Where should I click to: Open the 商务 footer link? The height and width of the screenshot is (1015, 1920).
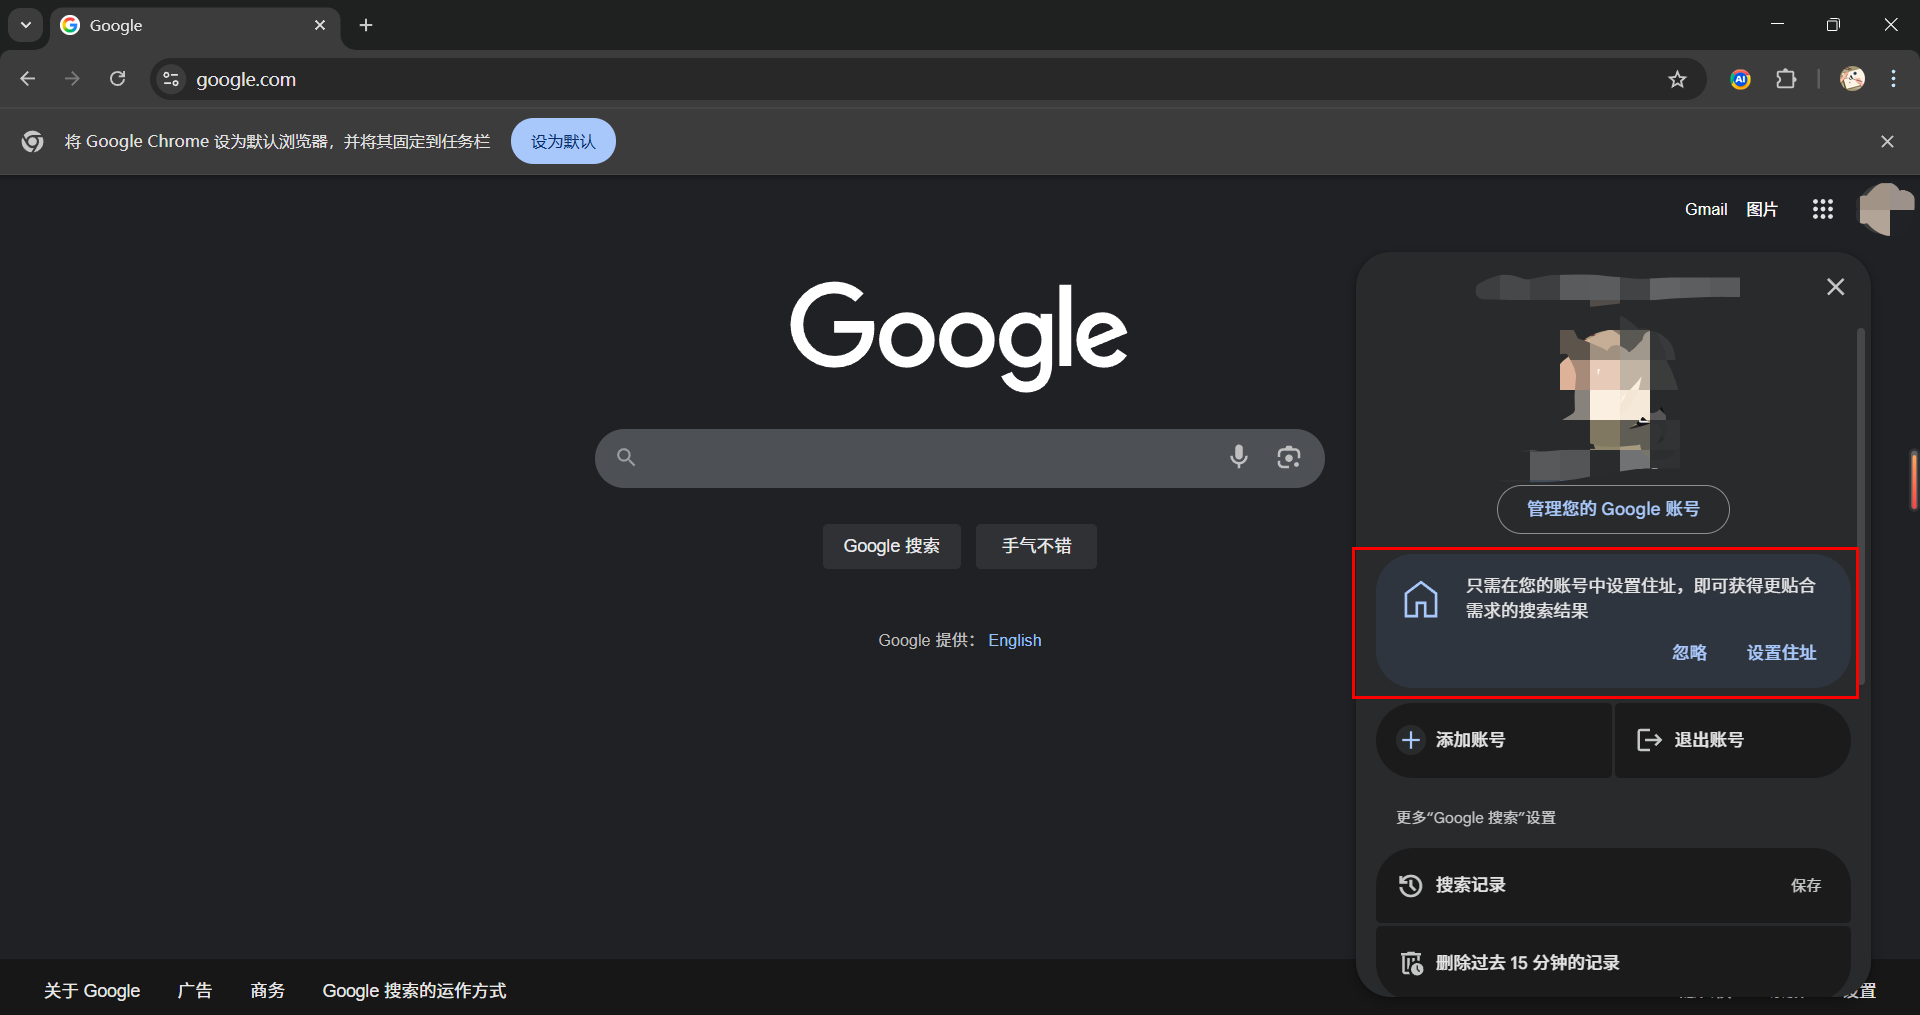coord(268,990)
